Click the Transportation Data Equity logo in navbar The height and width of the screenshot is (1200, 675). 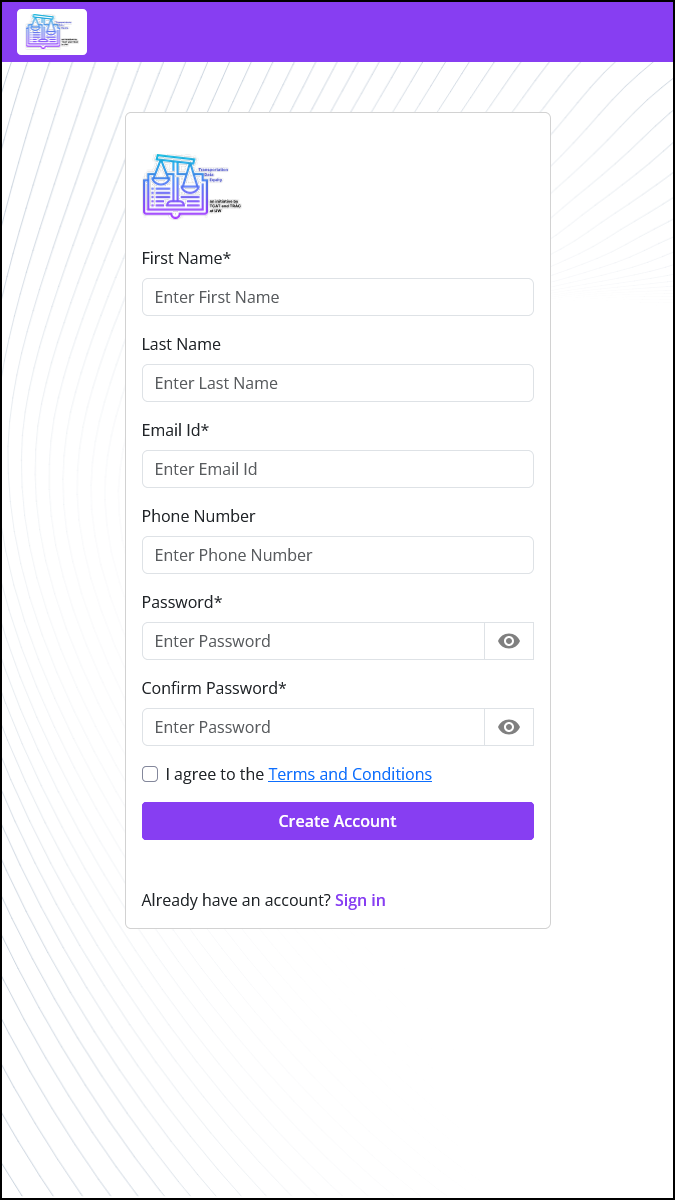coord(51,31)
